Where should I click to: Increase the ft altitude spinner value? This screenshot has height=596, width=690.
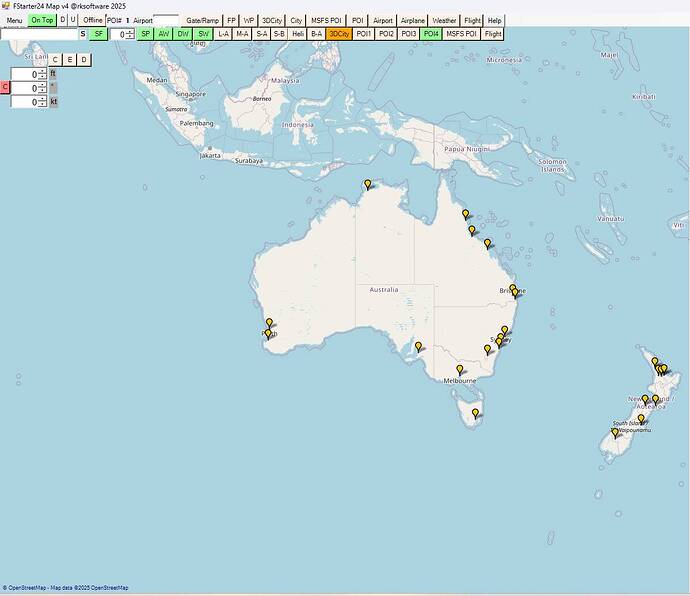click(42, 72)
